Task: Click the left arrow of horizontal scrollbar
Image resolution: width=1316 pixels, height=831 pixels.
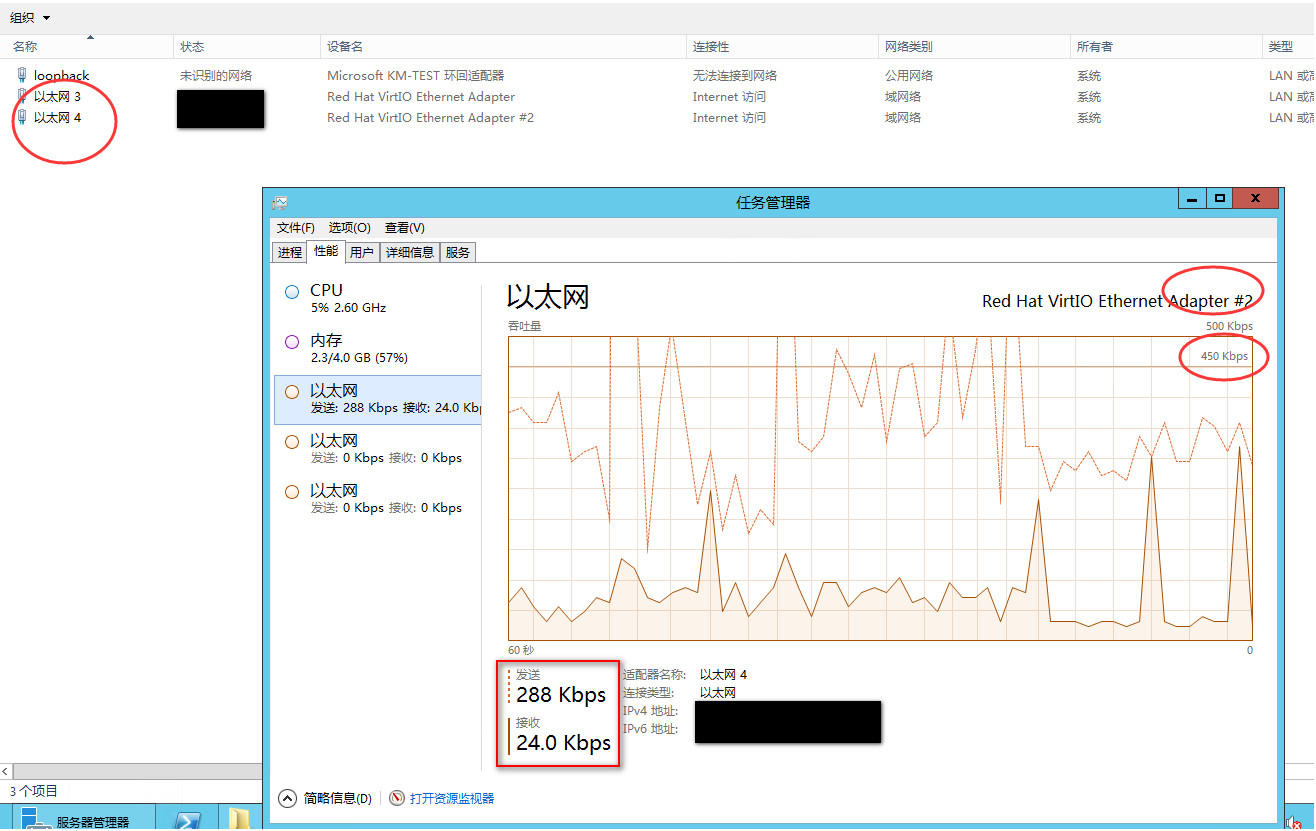Action: pos(6,772)
